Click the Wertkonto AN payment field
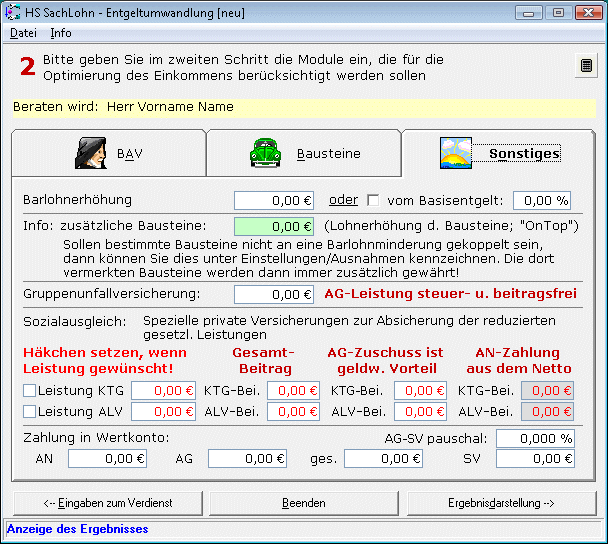Screen dimensions: 608x544 108,459
